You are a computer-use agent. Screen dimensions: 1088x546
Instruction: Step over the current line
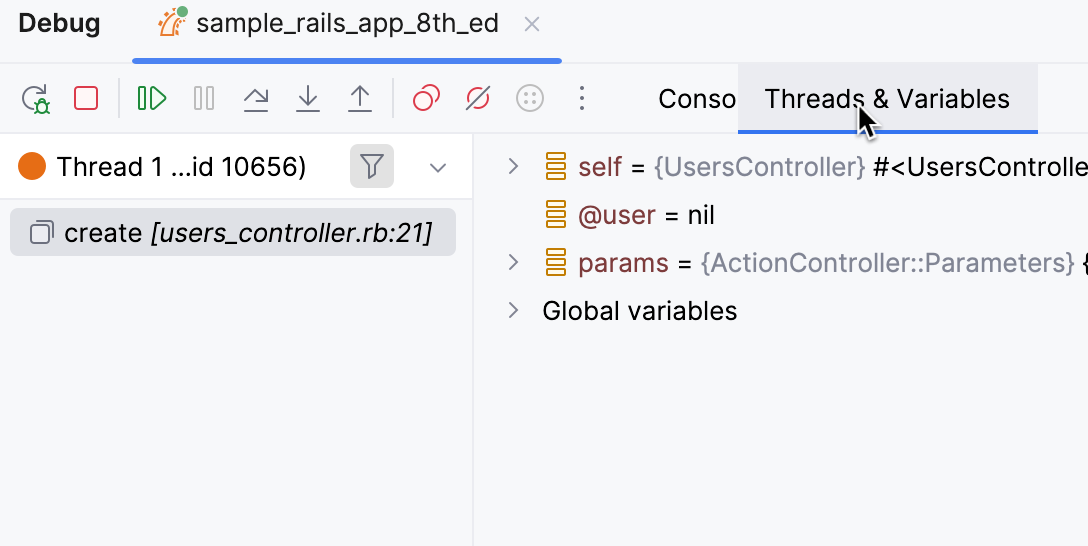256,98
